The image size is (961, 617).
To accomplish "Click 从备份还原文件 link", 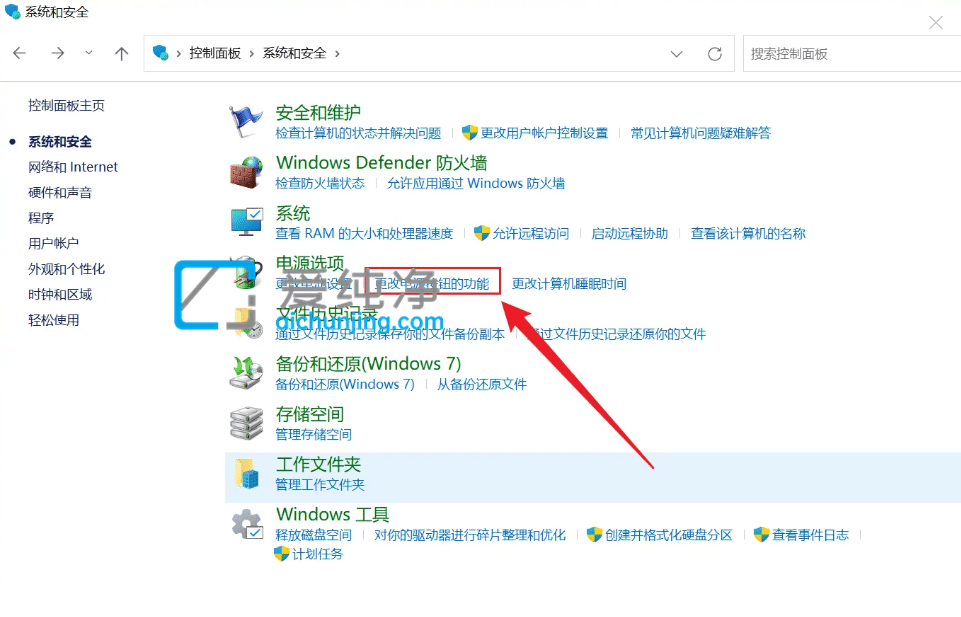I will pos(482,384).
